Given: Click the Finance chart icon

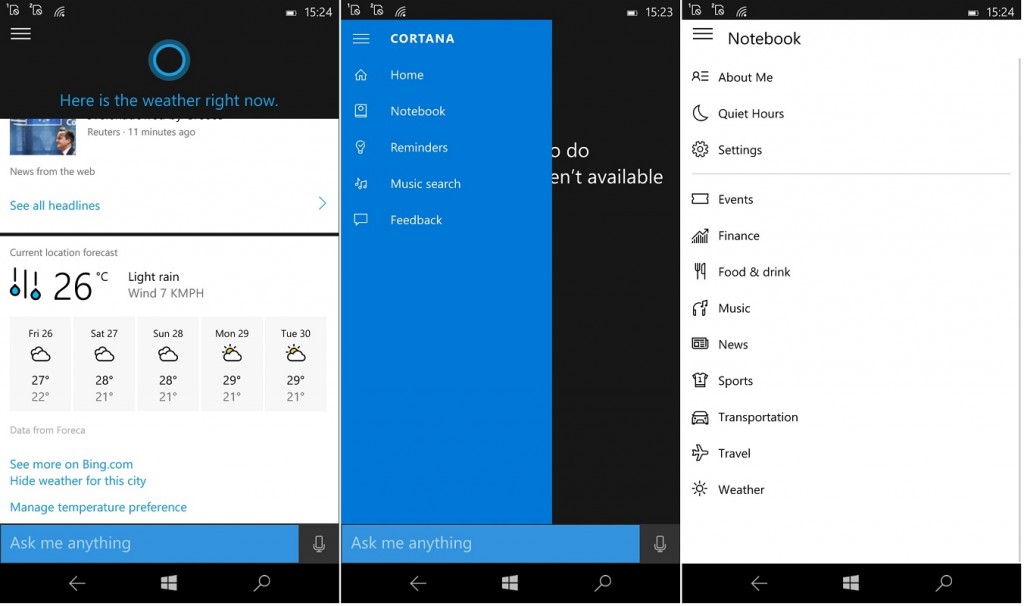Looking at the screenshot, I should point(700,235).
